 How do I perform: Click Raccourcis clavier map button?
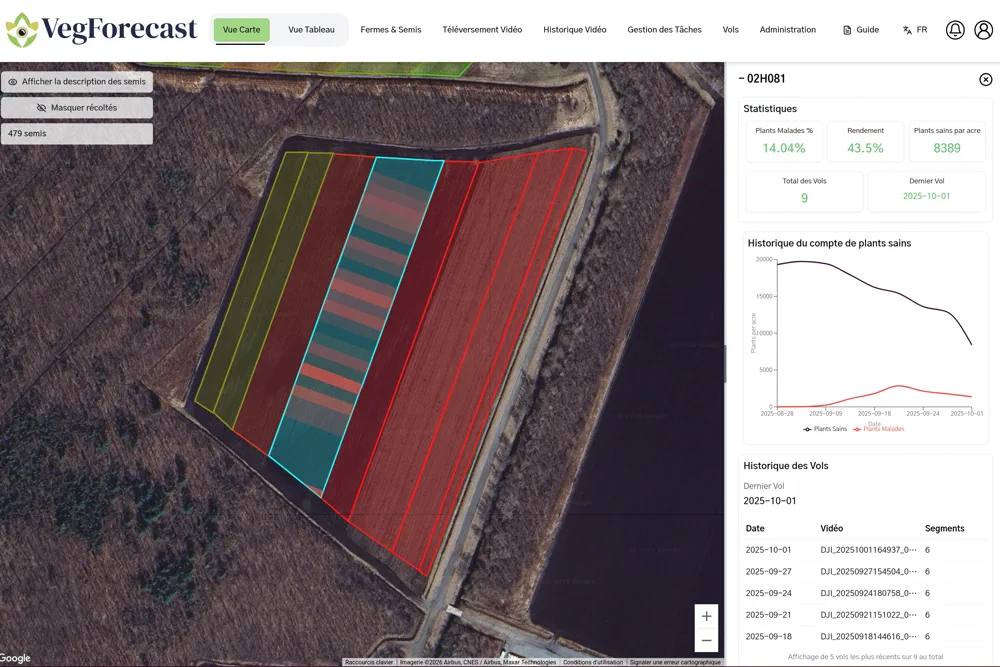pyautogui.click(x=369, y=663)
